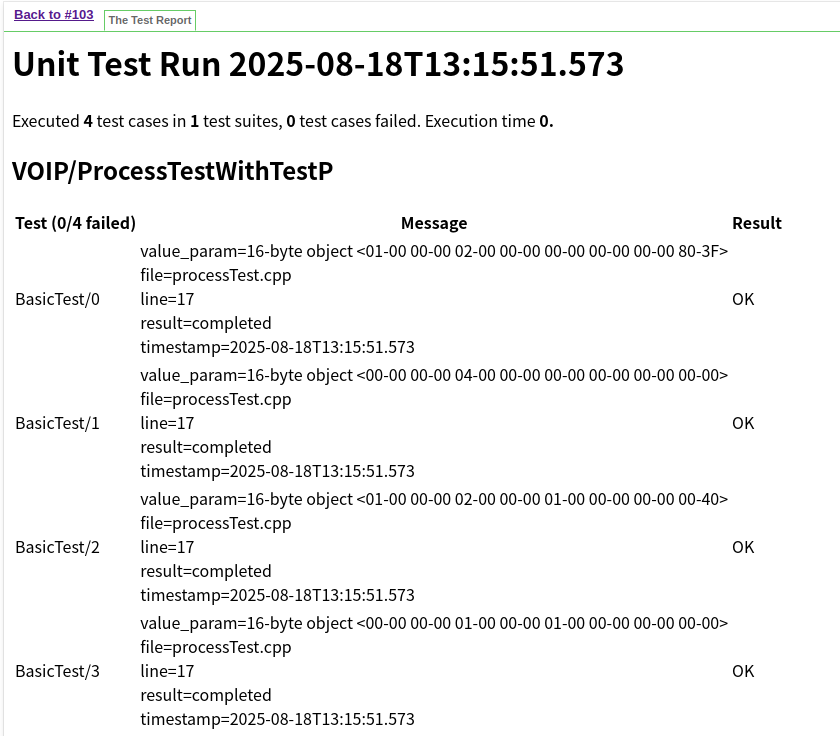Click the OK result for BasicTest/2
Screen dimensions: 840x736
coord(743,547)
